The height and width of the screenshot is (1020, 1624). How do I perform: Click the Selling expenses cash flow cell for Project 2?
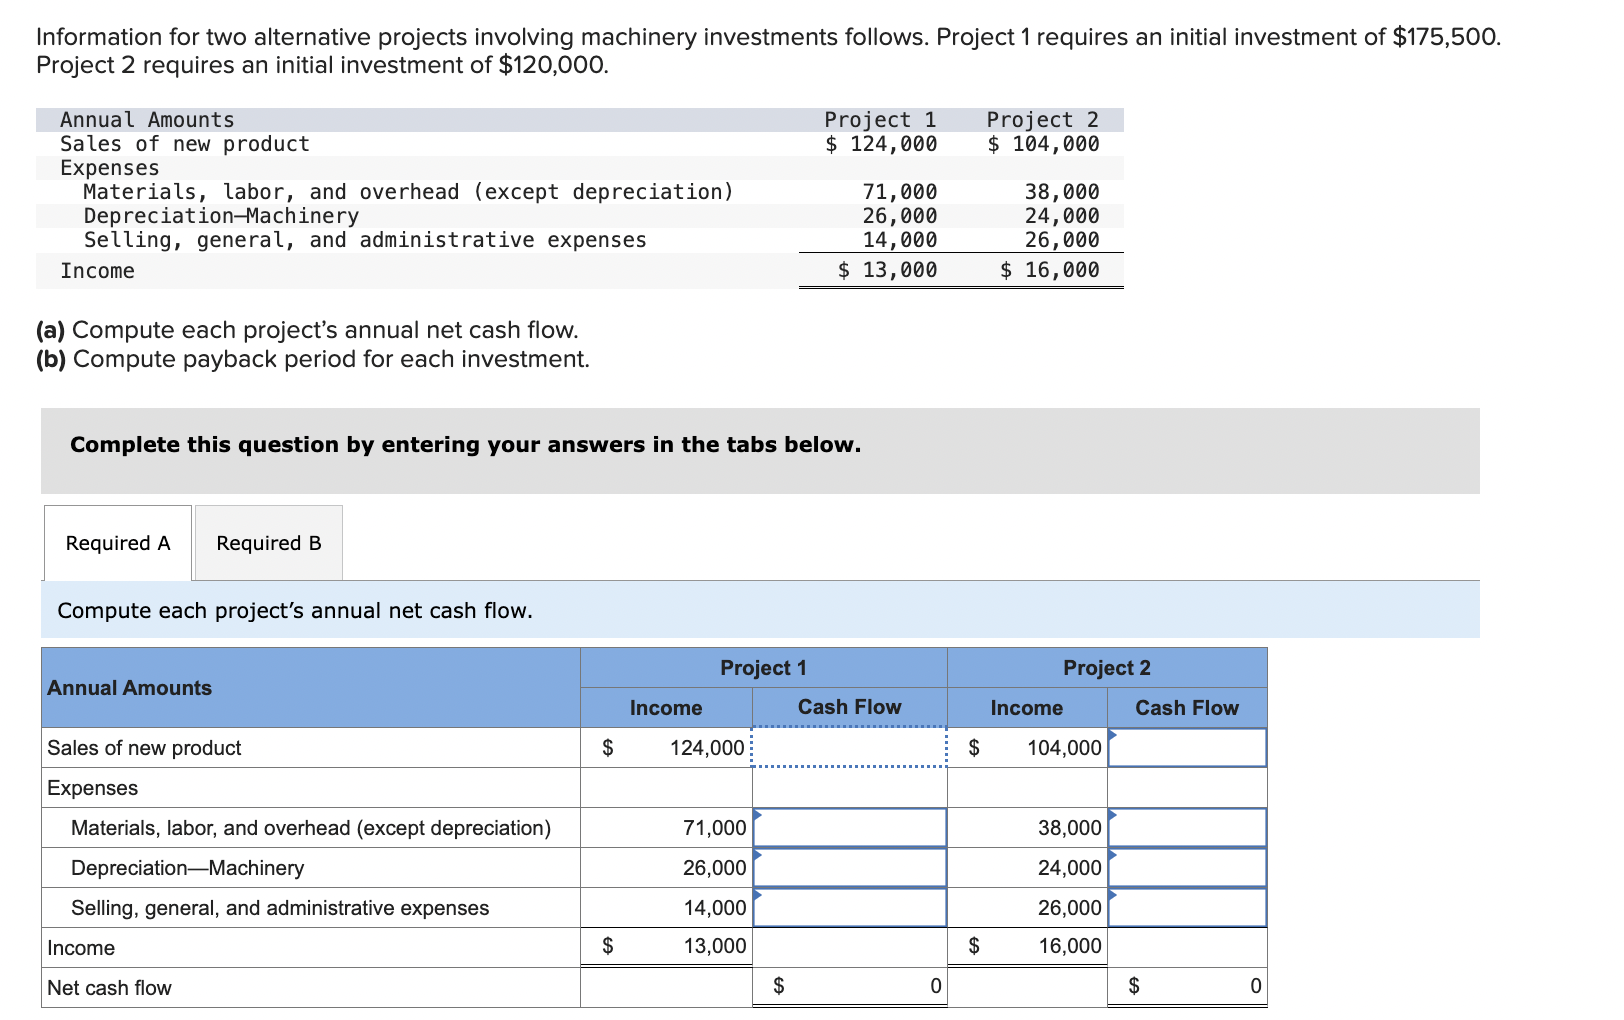point(1187,907)
